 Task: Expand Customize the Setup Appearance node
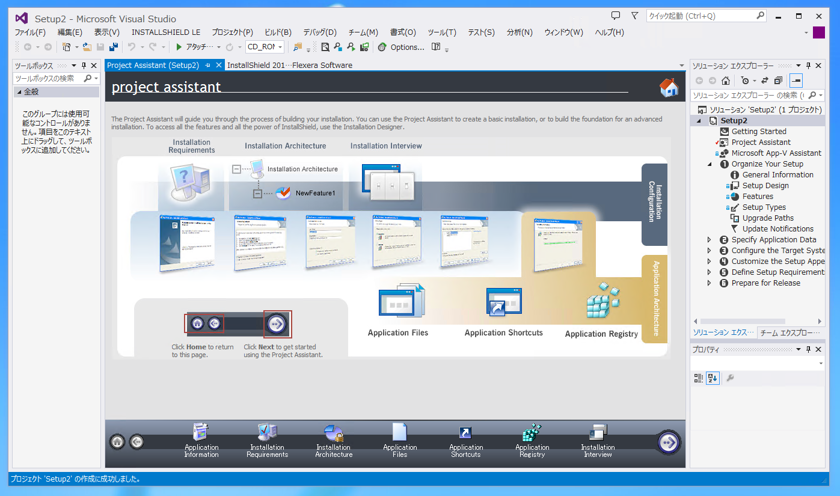pyautogui.click(x=709, y=261)
